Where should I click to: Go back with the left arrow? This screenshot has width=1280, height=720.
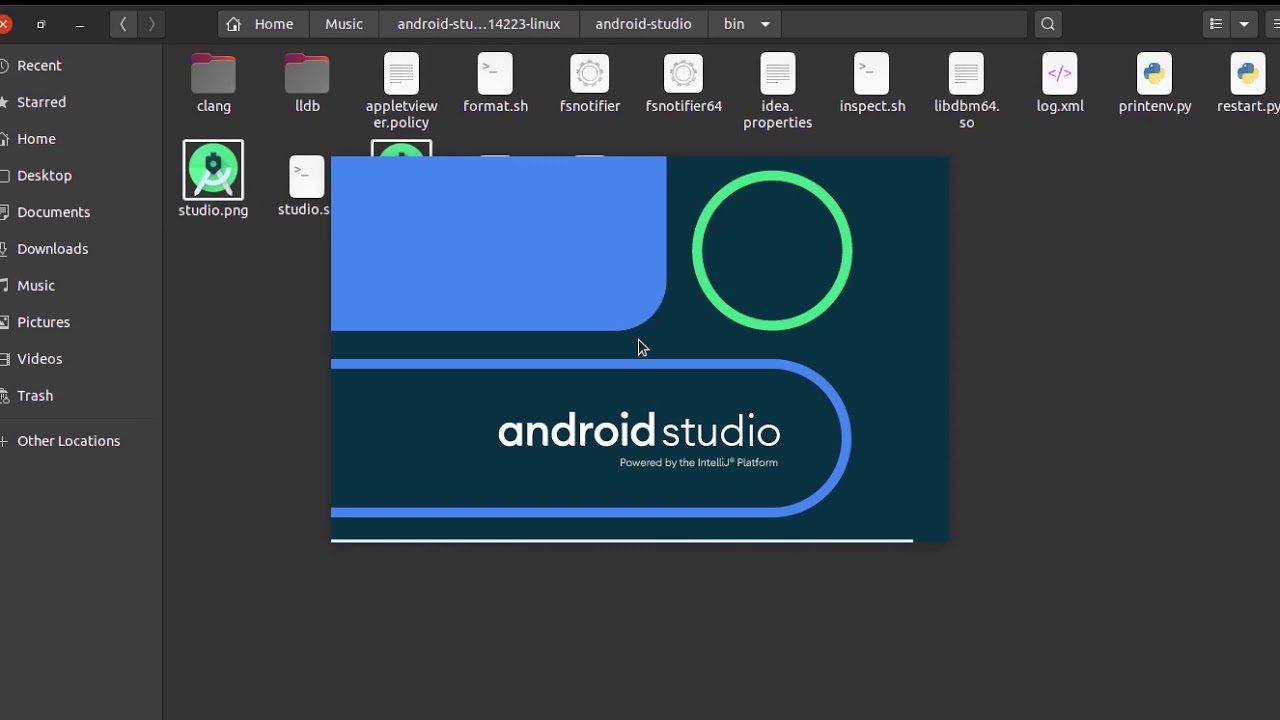(x=122, y=24)
